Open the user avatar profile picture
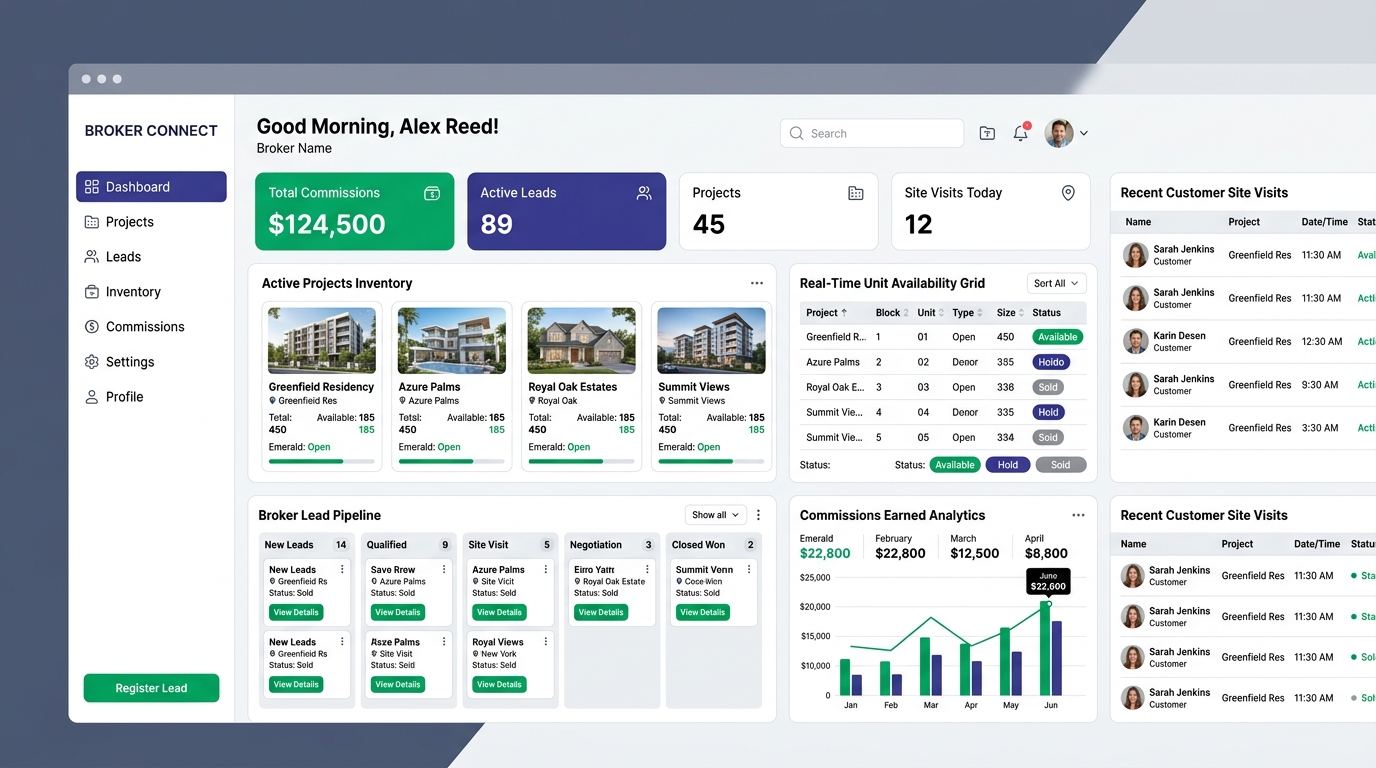1376x768 pixels. (x=1059, y=133)
